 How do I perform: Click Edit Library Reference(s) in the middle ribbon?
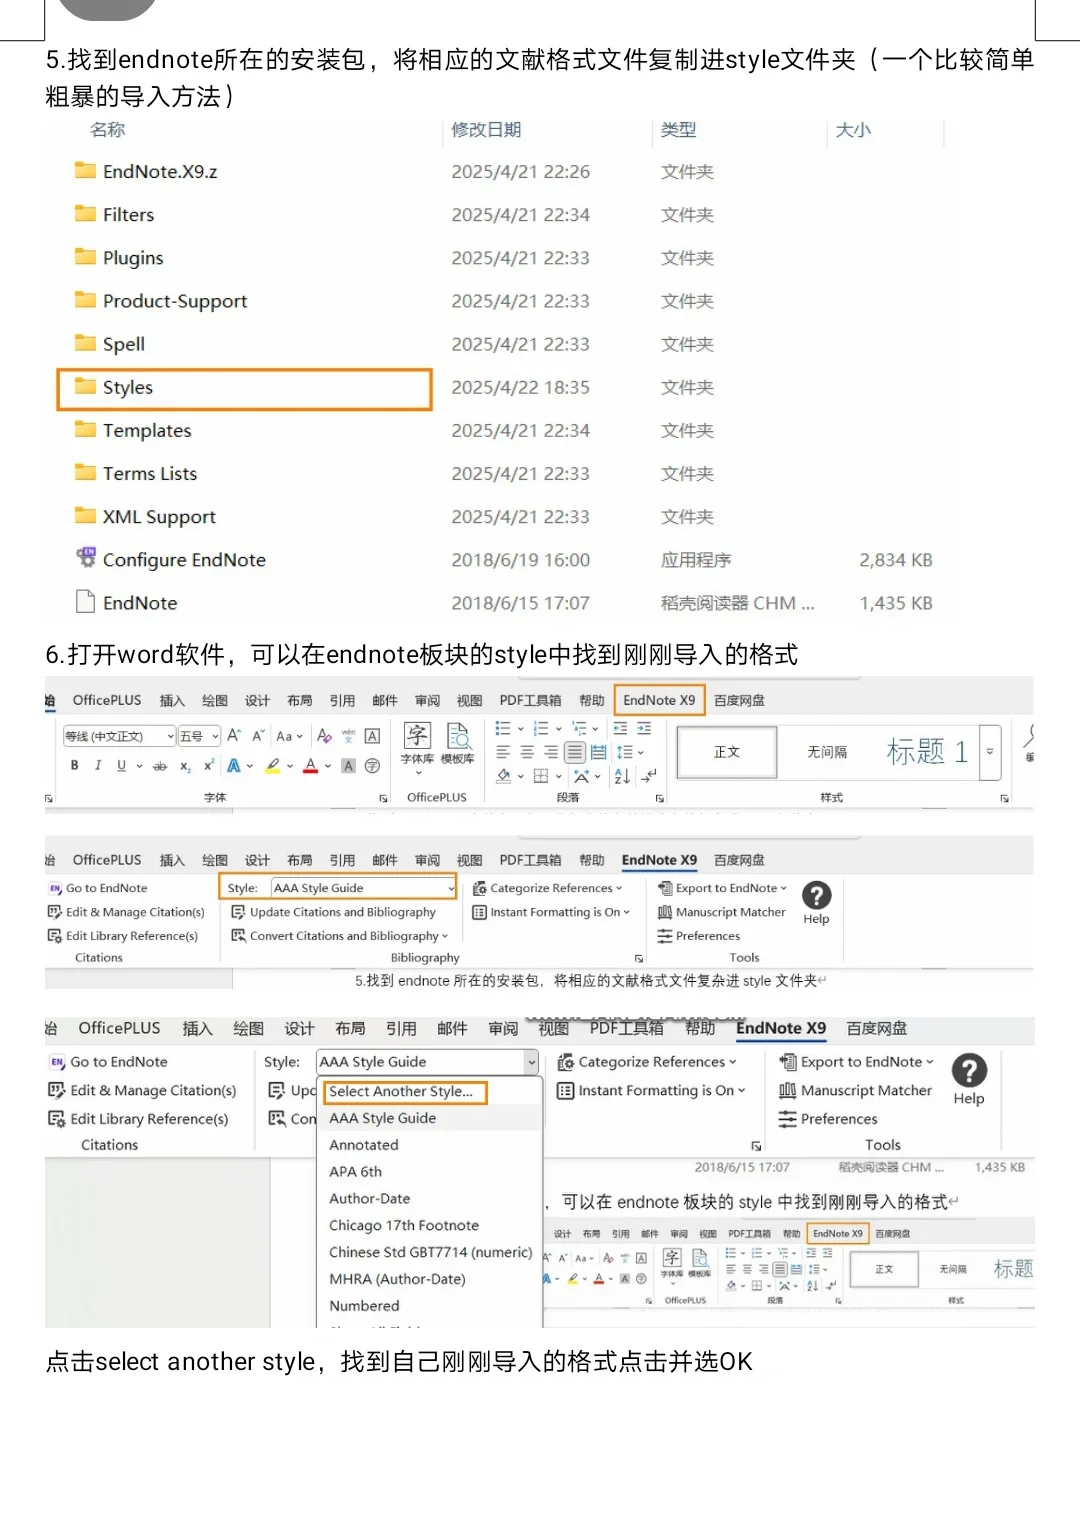pyautogui.click(x=123, y=936)
